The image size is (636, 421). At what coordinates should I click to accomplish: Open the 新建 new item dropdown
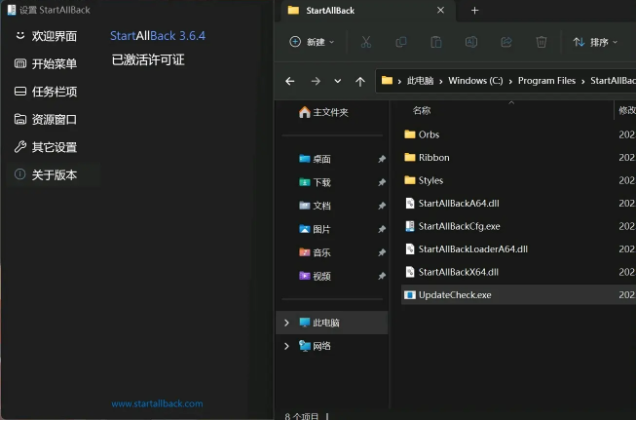(312, 42)
